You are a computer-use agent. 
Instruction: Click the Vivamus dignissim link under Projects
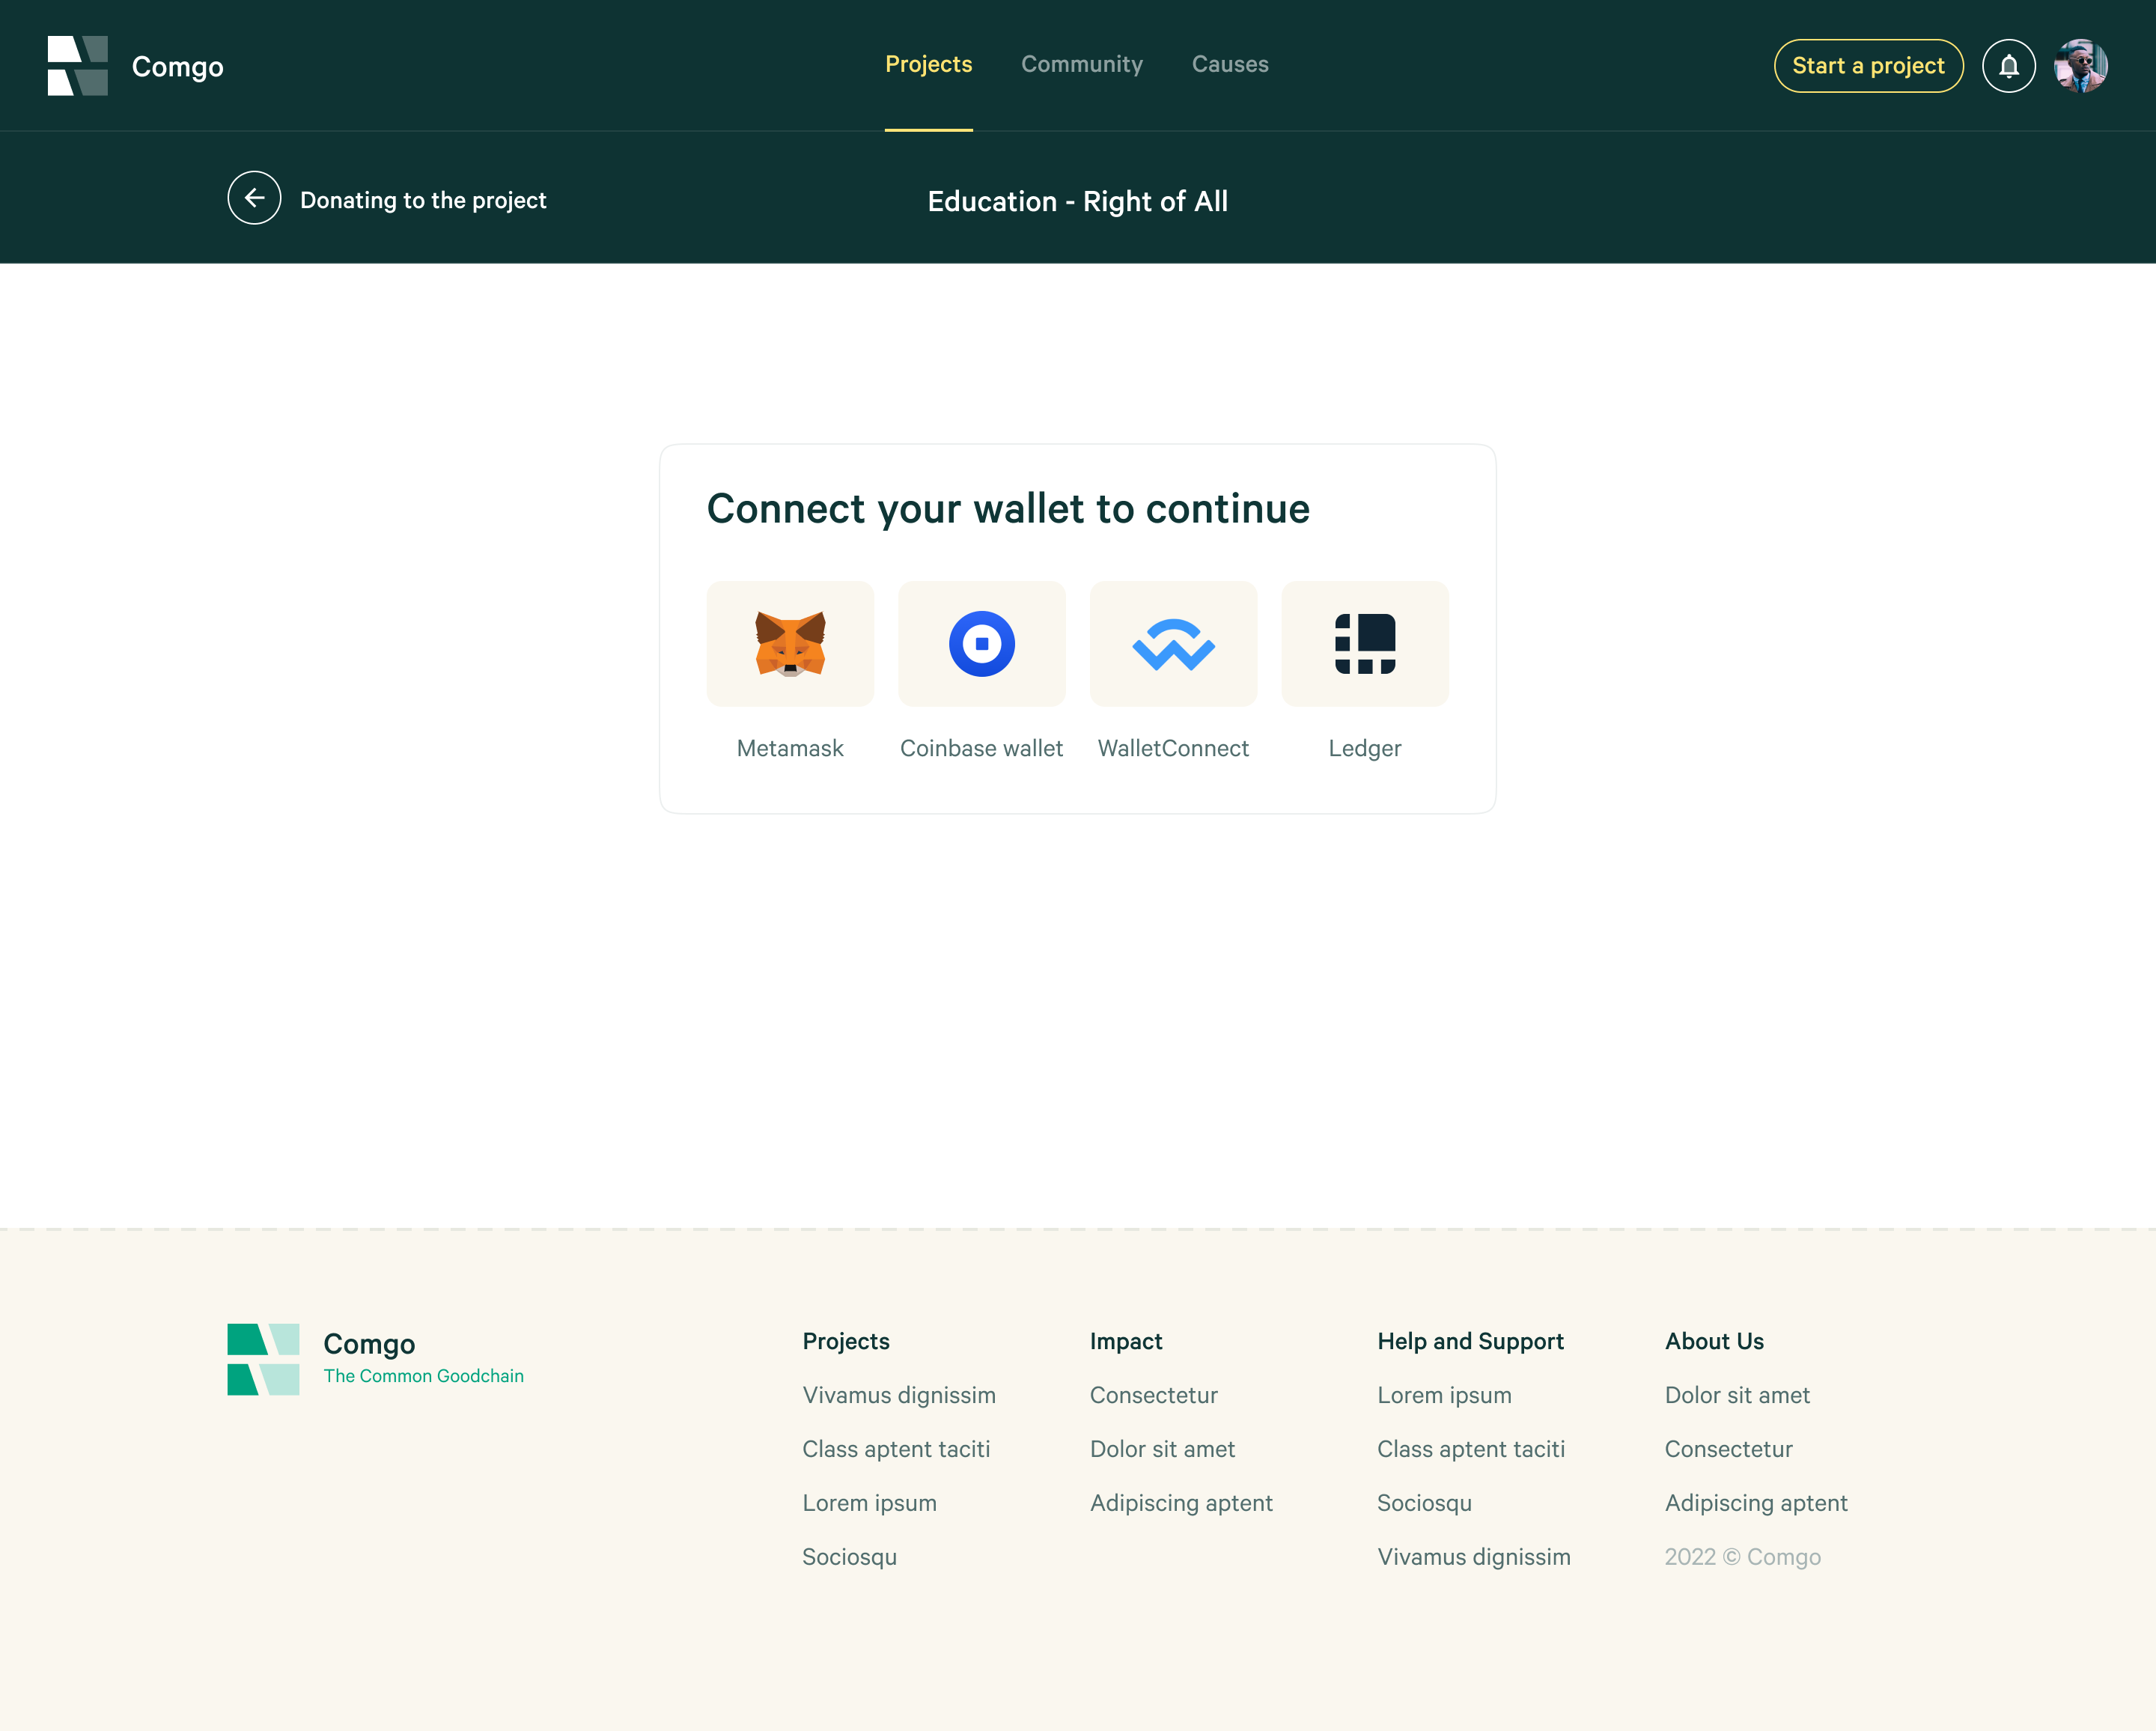tap(898, 1395)
